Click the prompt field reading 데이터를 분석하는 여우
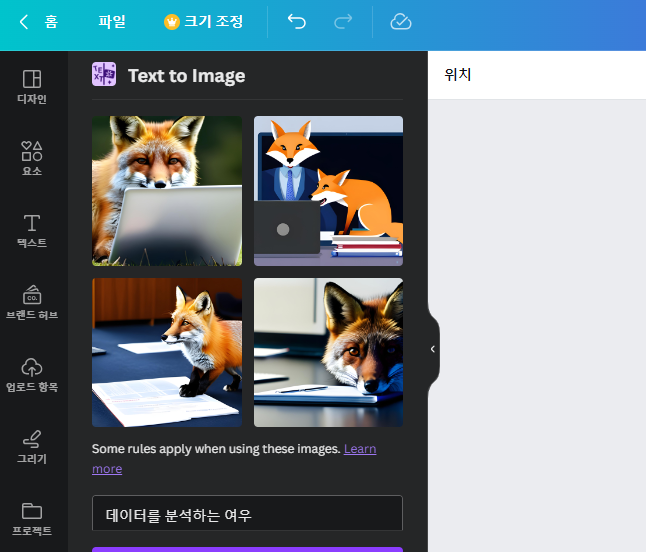Viewport: 646px width, 552px height. [x=247, y=513]
